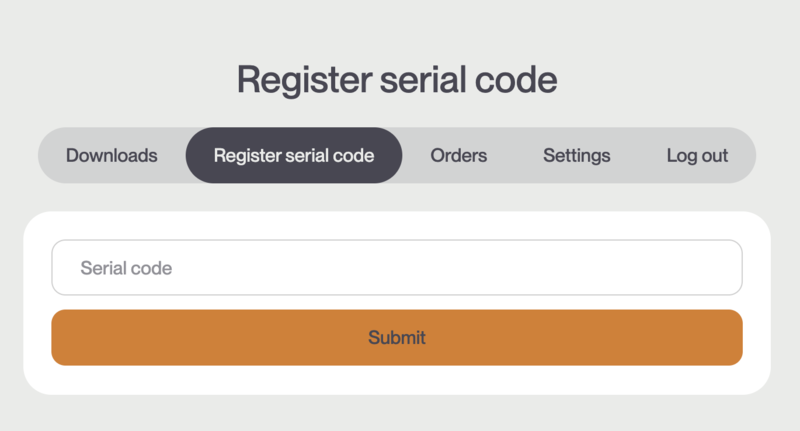Click the dark highlighted active nav pill
The width and height of the screenshot is (800, 431).
(294, 156)
